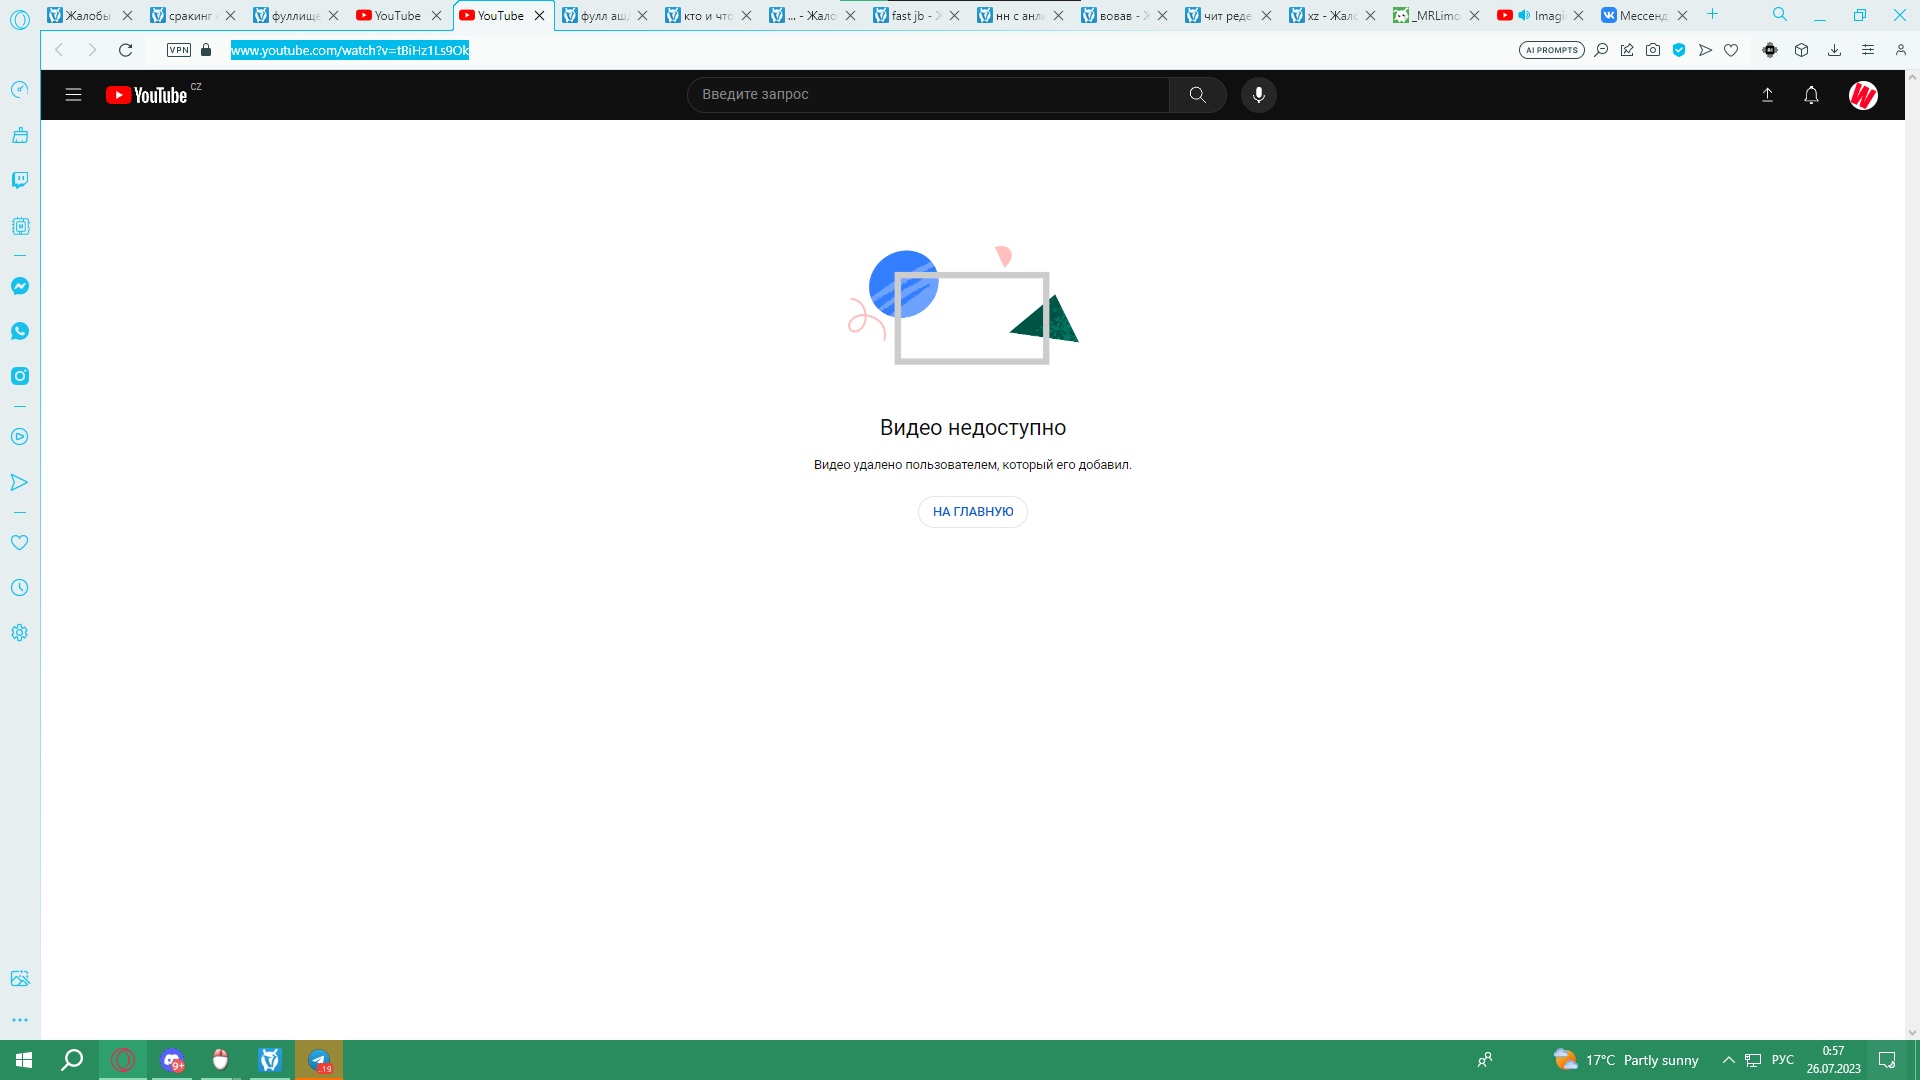Click the search magnifier button
Screen dimensions: 1920x1080
(x=1197, y=95)
